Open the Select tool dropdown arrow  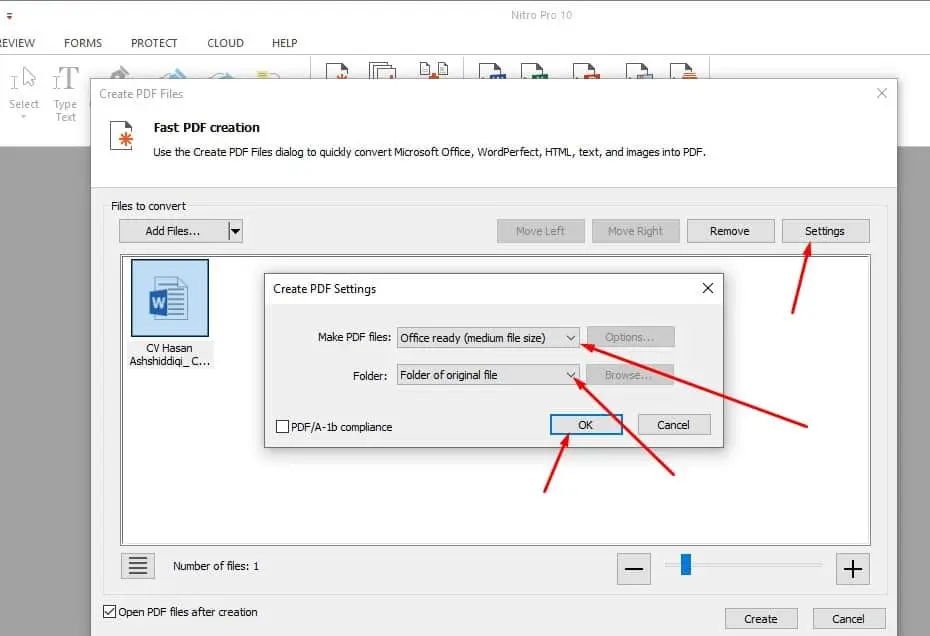[24, 117]
